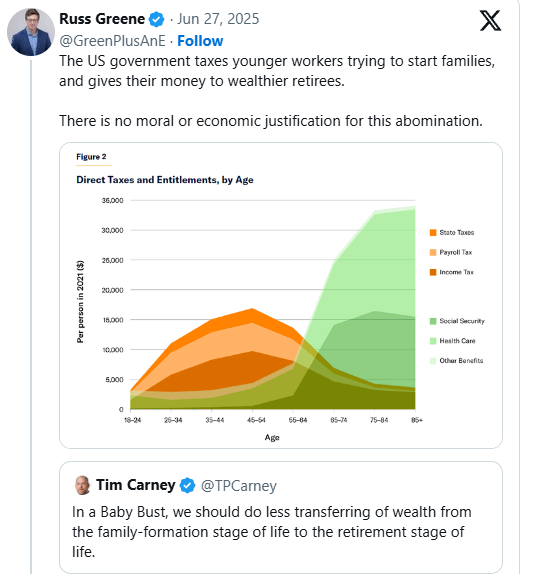Open the Russ Greene display name

click(x=102, y=19)
